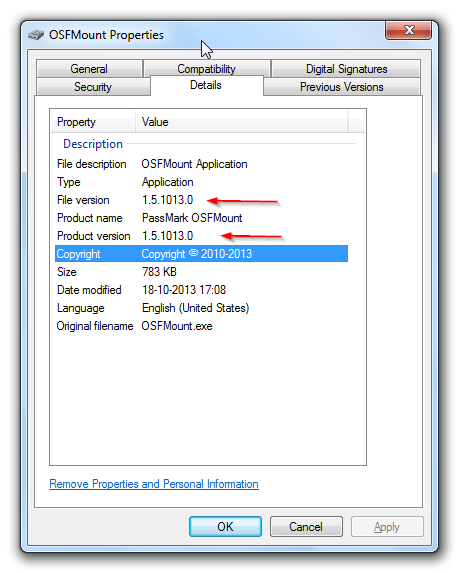The height and width of the screenshot is (573, 459).
Task: Close the OSFMount Properties dialog
Action: [x=409, y=30]
